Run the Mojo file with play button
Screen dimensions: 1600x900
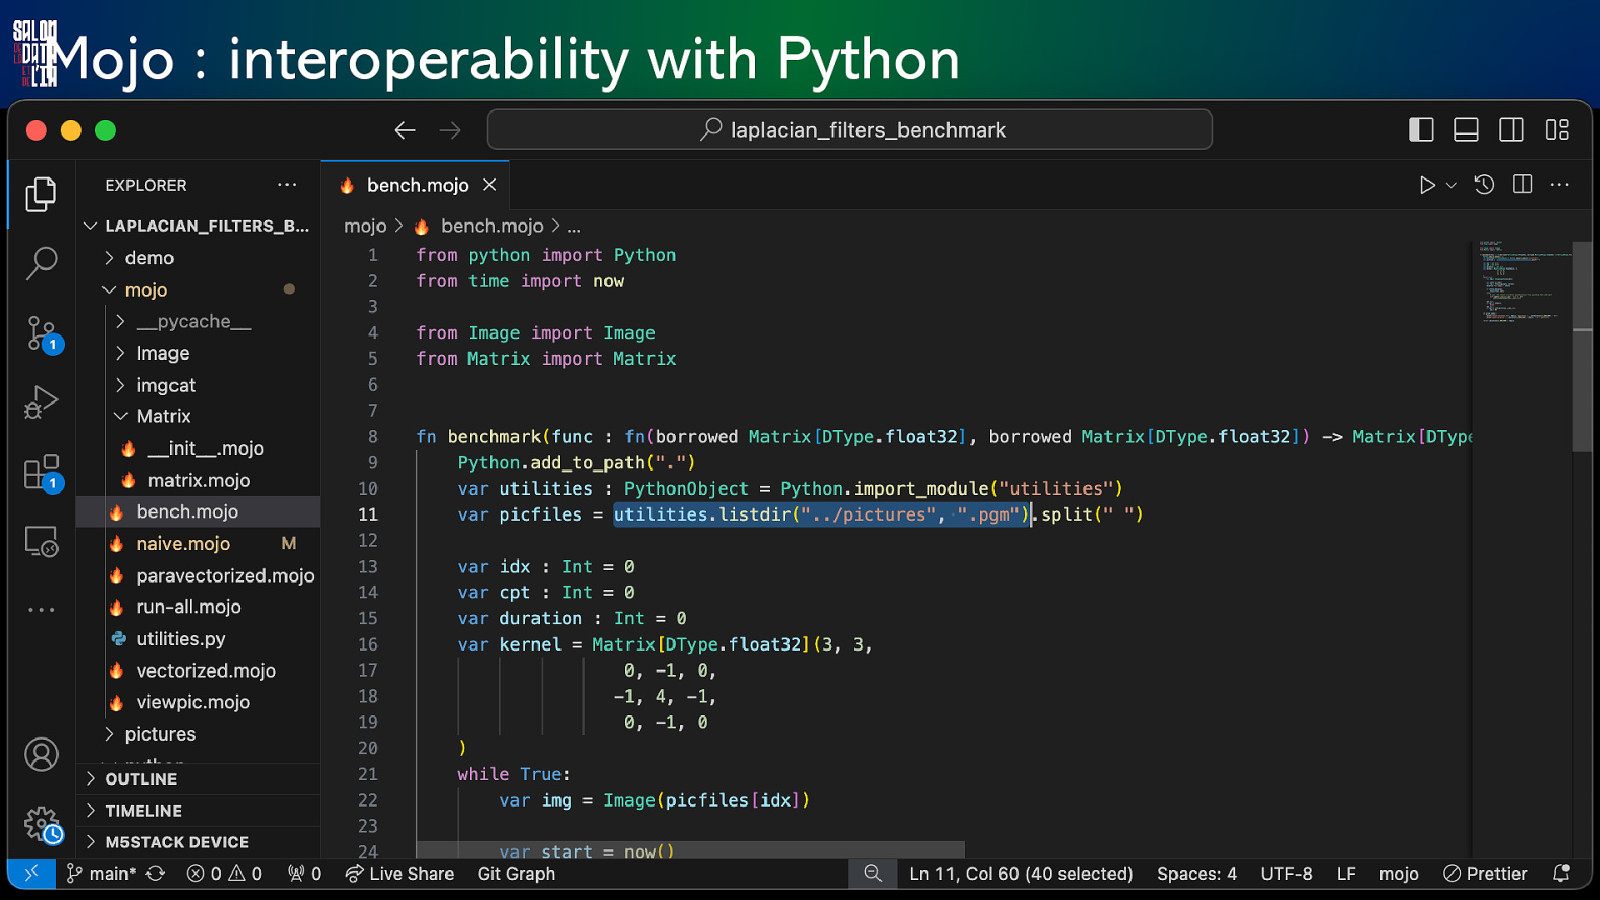[x=1427, y=185]
